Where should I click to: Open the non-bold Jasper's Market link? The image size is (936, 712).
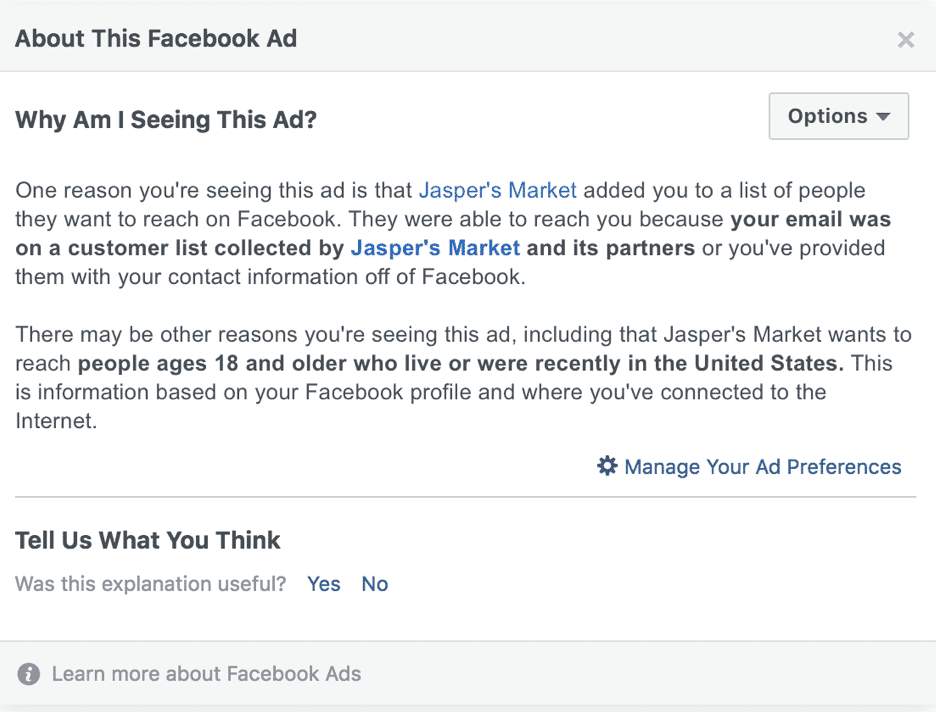[497, 190]
